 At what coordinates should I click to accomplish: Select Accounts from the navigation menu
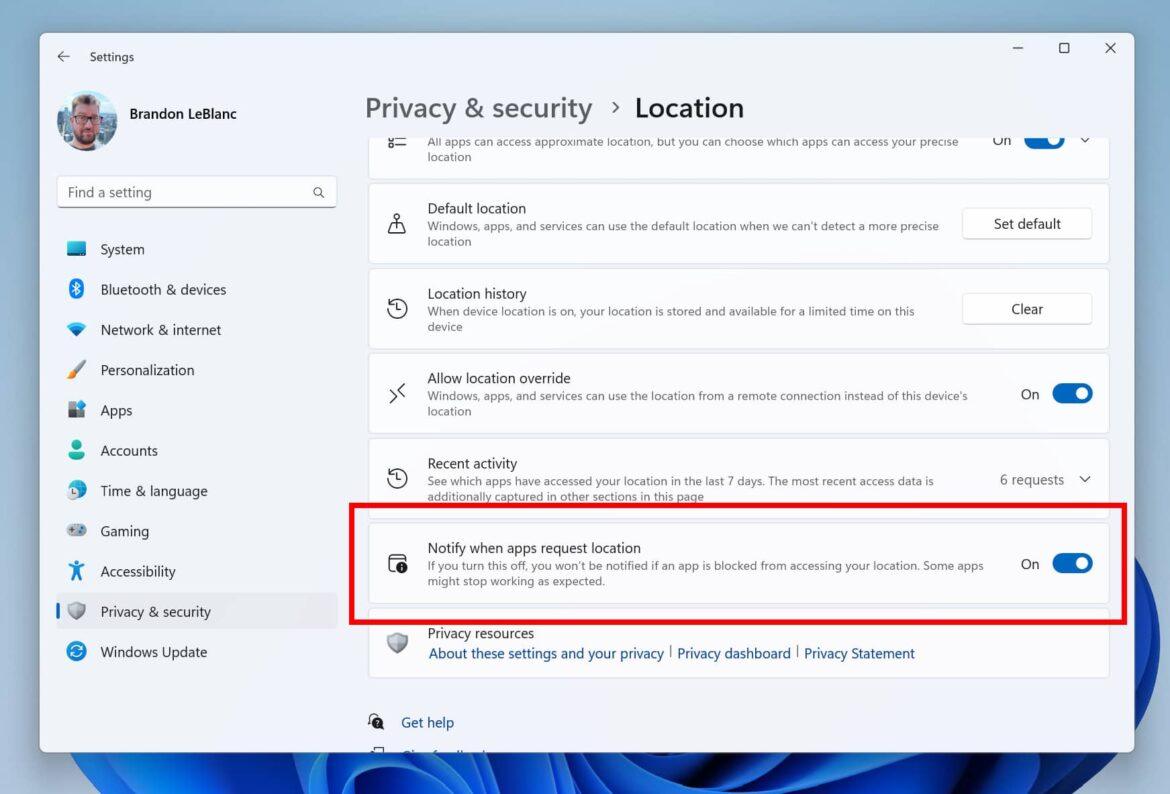click(x=130, y=450)
